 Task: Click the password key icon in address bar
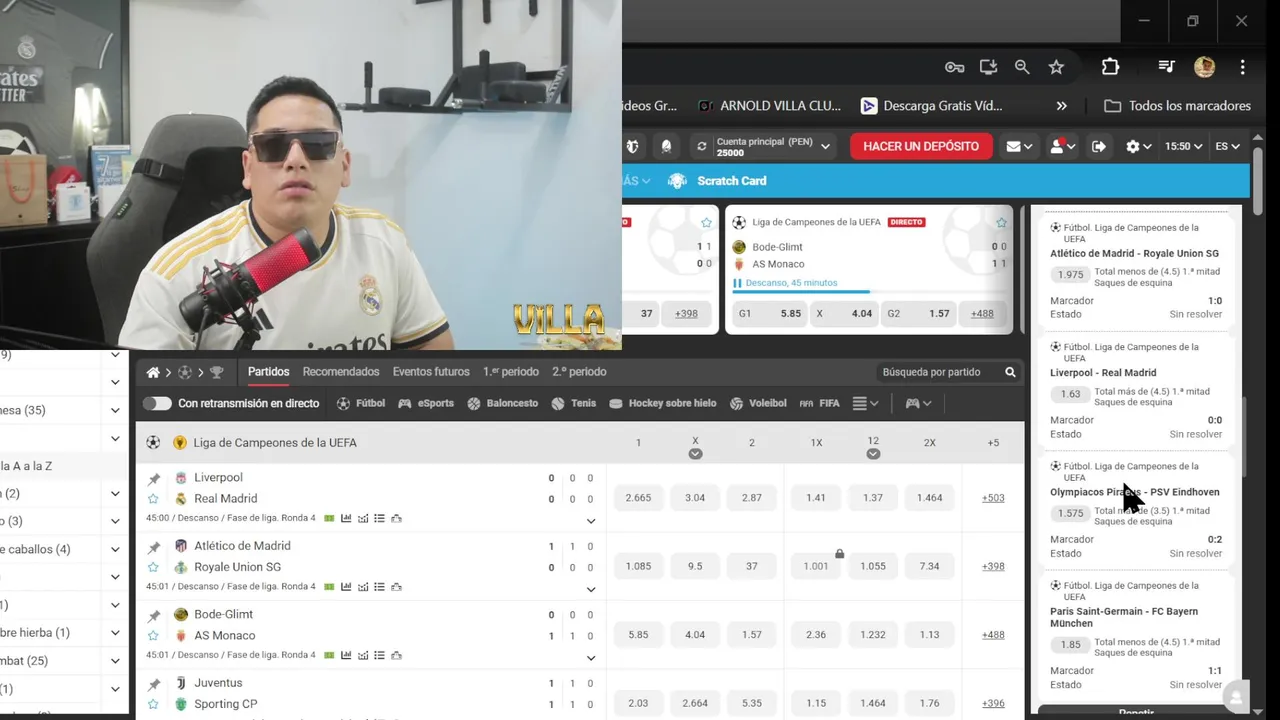point(955,67)
